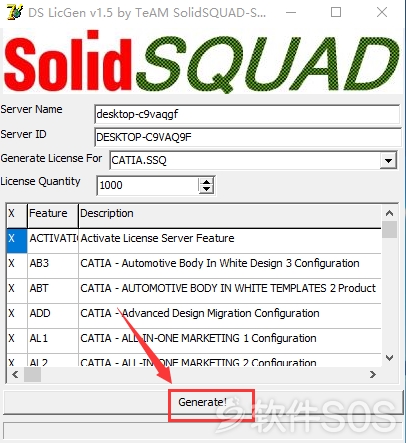
Task: Click the horizontal scroll right arrow
Action: pyautogui.click(x=373, y=375)
